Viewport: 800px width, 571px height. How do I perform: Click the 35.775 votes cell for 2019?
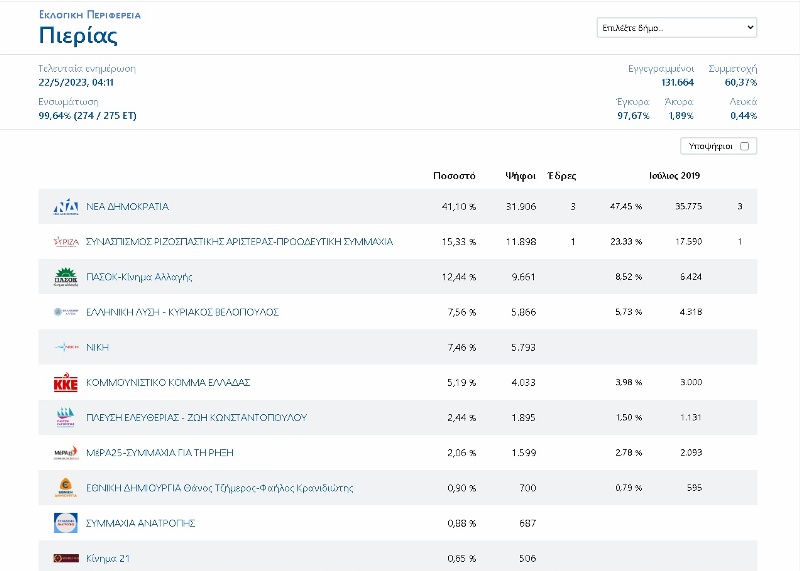[688, 207]
